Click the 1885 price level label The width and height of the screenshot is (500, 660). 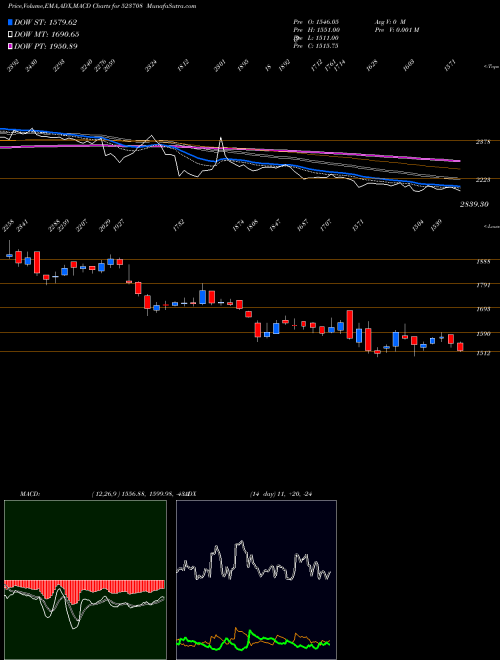click(483, 262)
